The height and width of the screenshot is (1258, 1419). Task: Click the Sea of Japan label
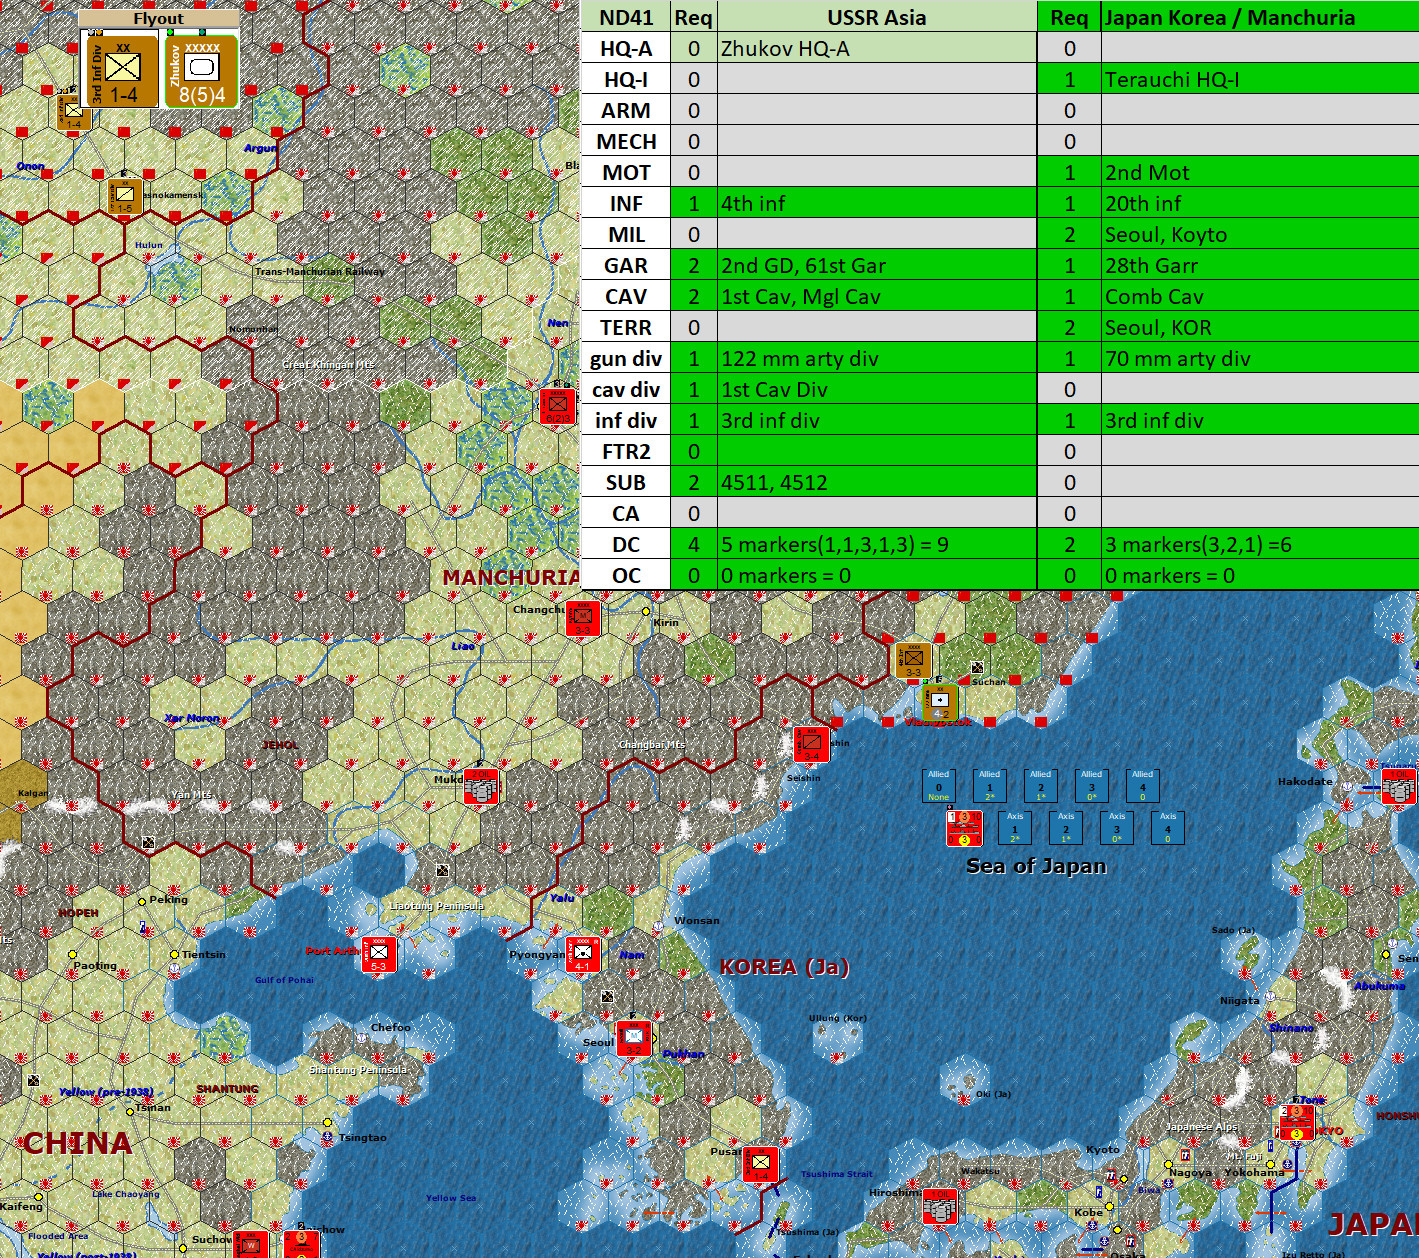coord(1036,866)
